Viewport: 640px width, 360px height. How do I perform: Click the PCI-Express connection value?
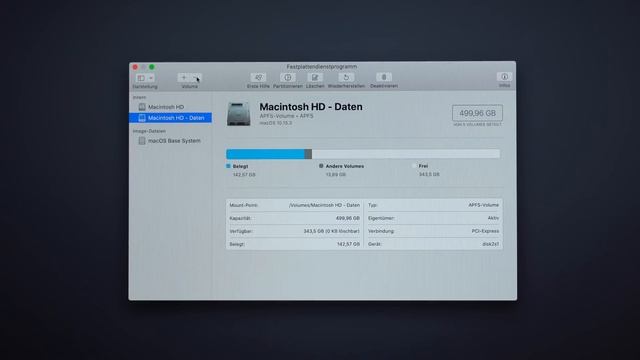(x=485, y=231)
